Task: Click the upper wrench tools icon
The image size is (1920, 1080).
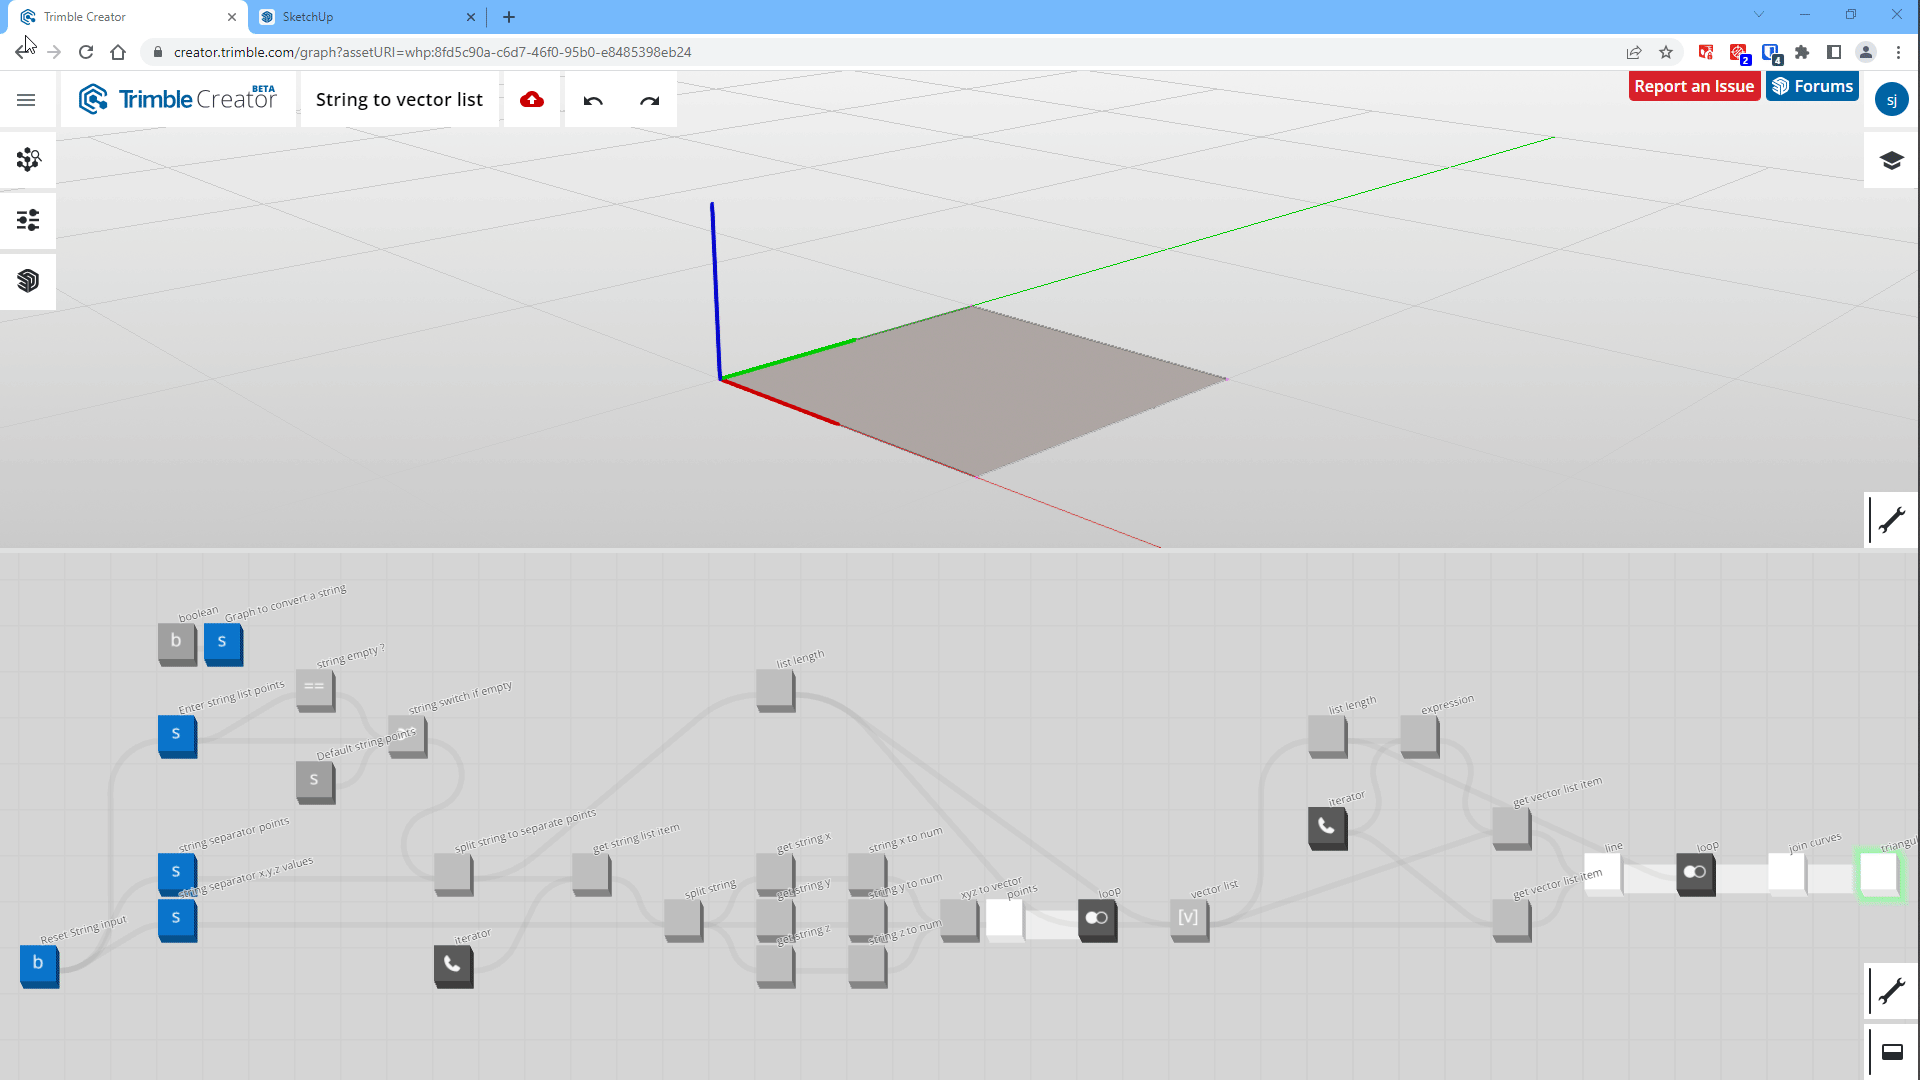Action: pyautogui.click(x=1891, y=520)
